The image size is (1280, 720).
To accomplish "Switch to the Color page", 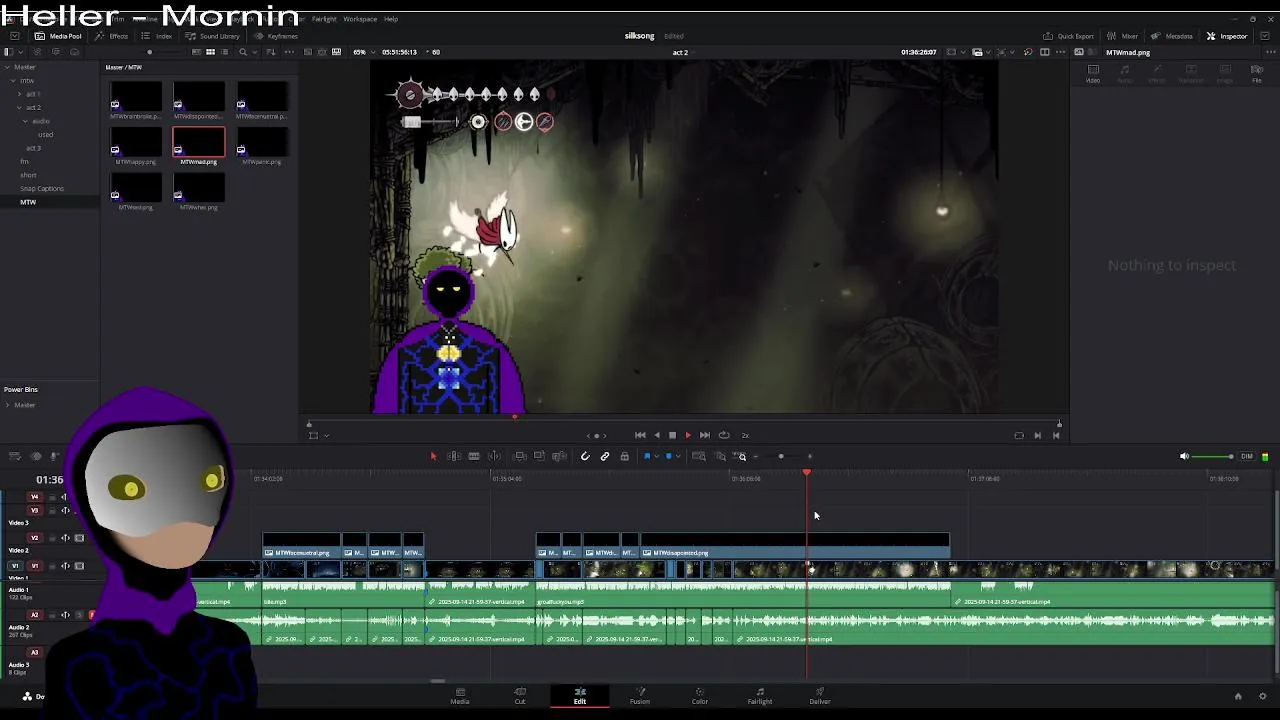I will (700, 695).
